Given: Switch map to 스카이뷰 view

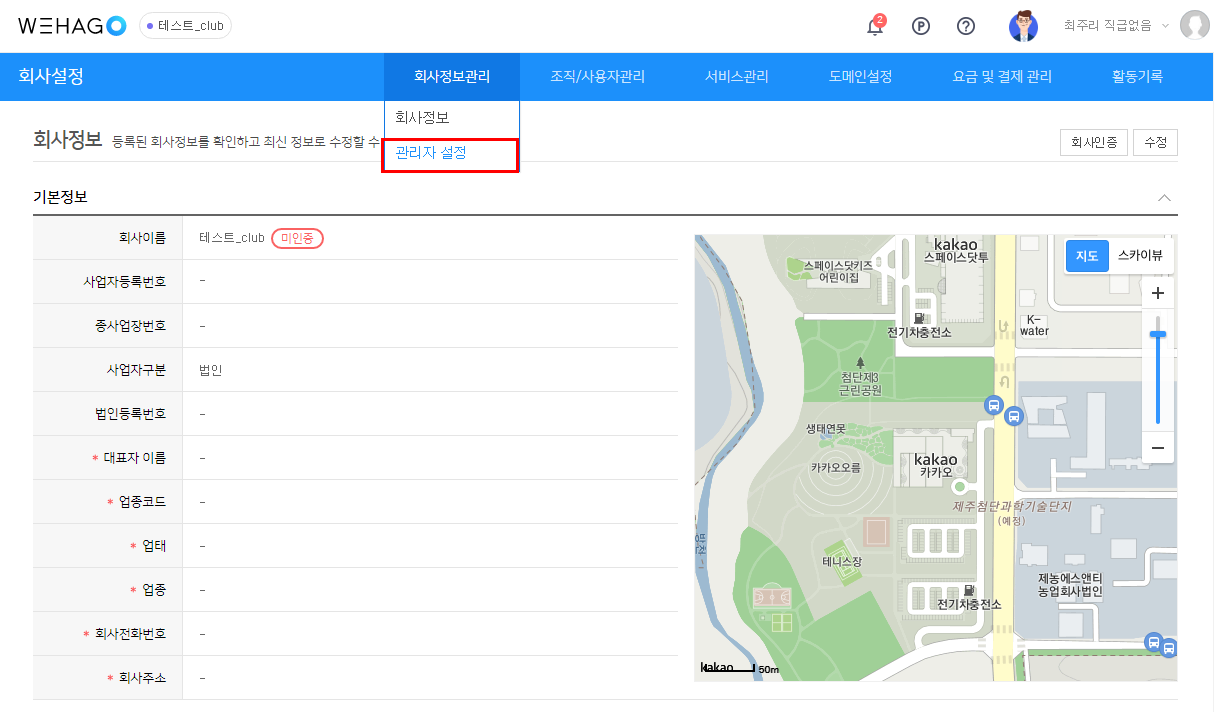Looking at the screenshot, I should pyautogui.click(x=1140, y=256).
